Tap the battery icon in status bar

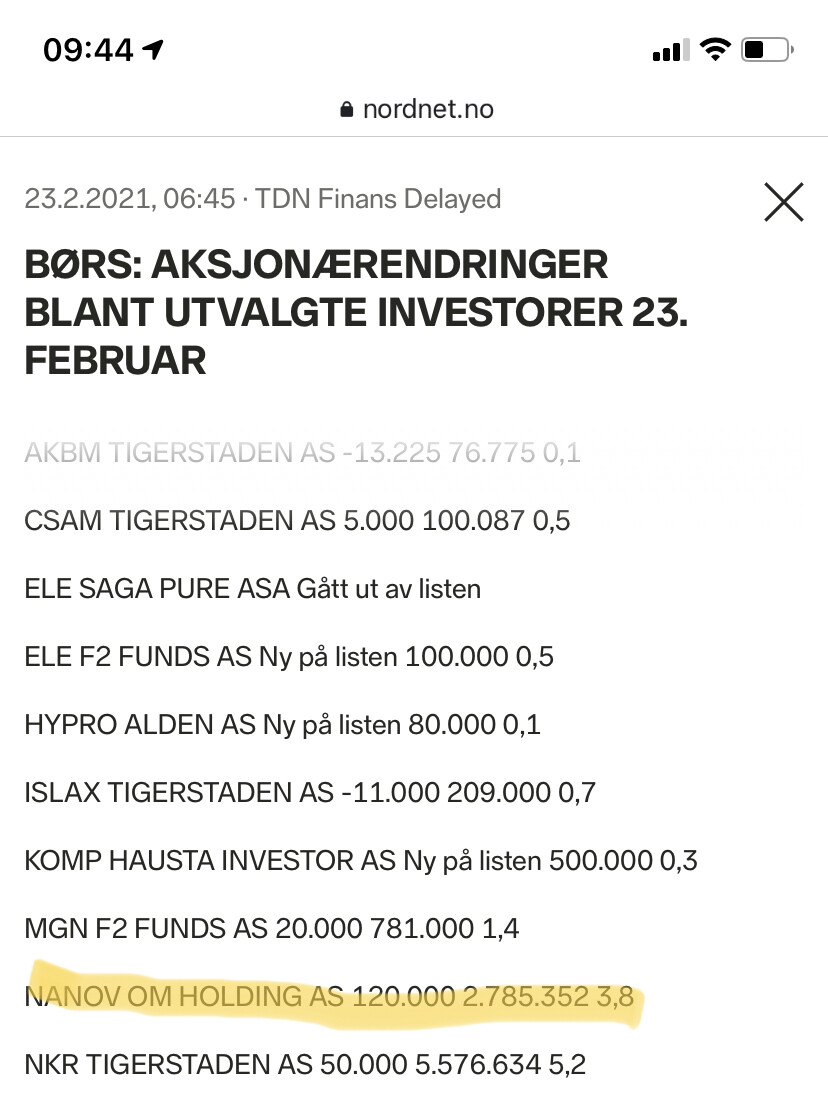tap(767, 50)
